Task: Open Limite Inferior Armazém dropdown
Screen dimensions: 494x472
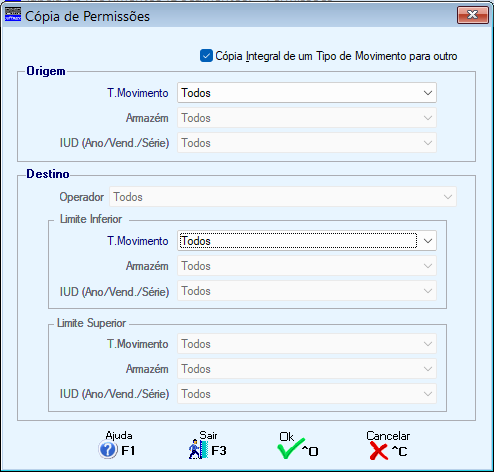Action: click(x=307, y=266)
